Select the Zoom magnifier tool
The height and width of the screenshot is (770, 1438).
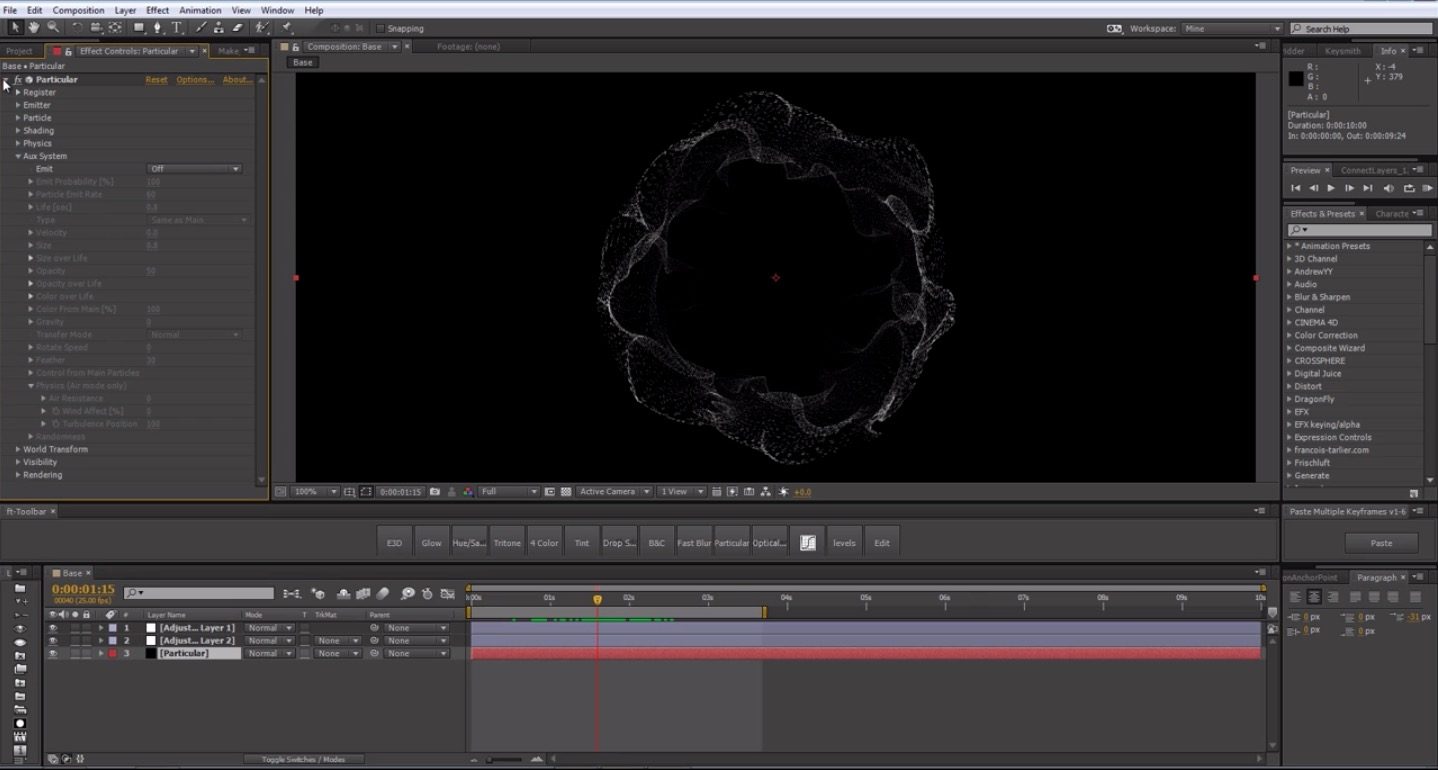click(x=53, y=28)
